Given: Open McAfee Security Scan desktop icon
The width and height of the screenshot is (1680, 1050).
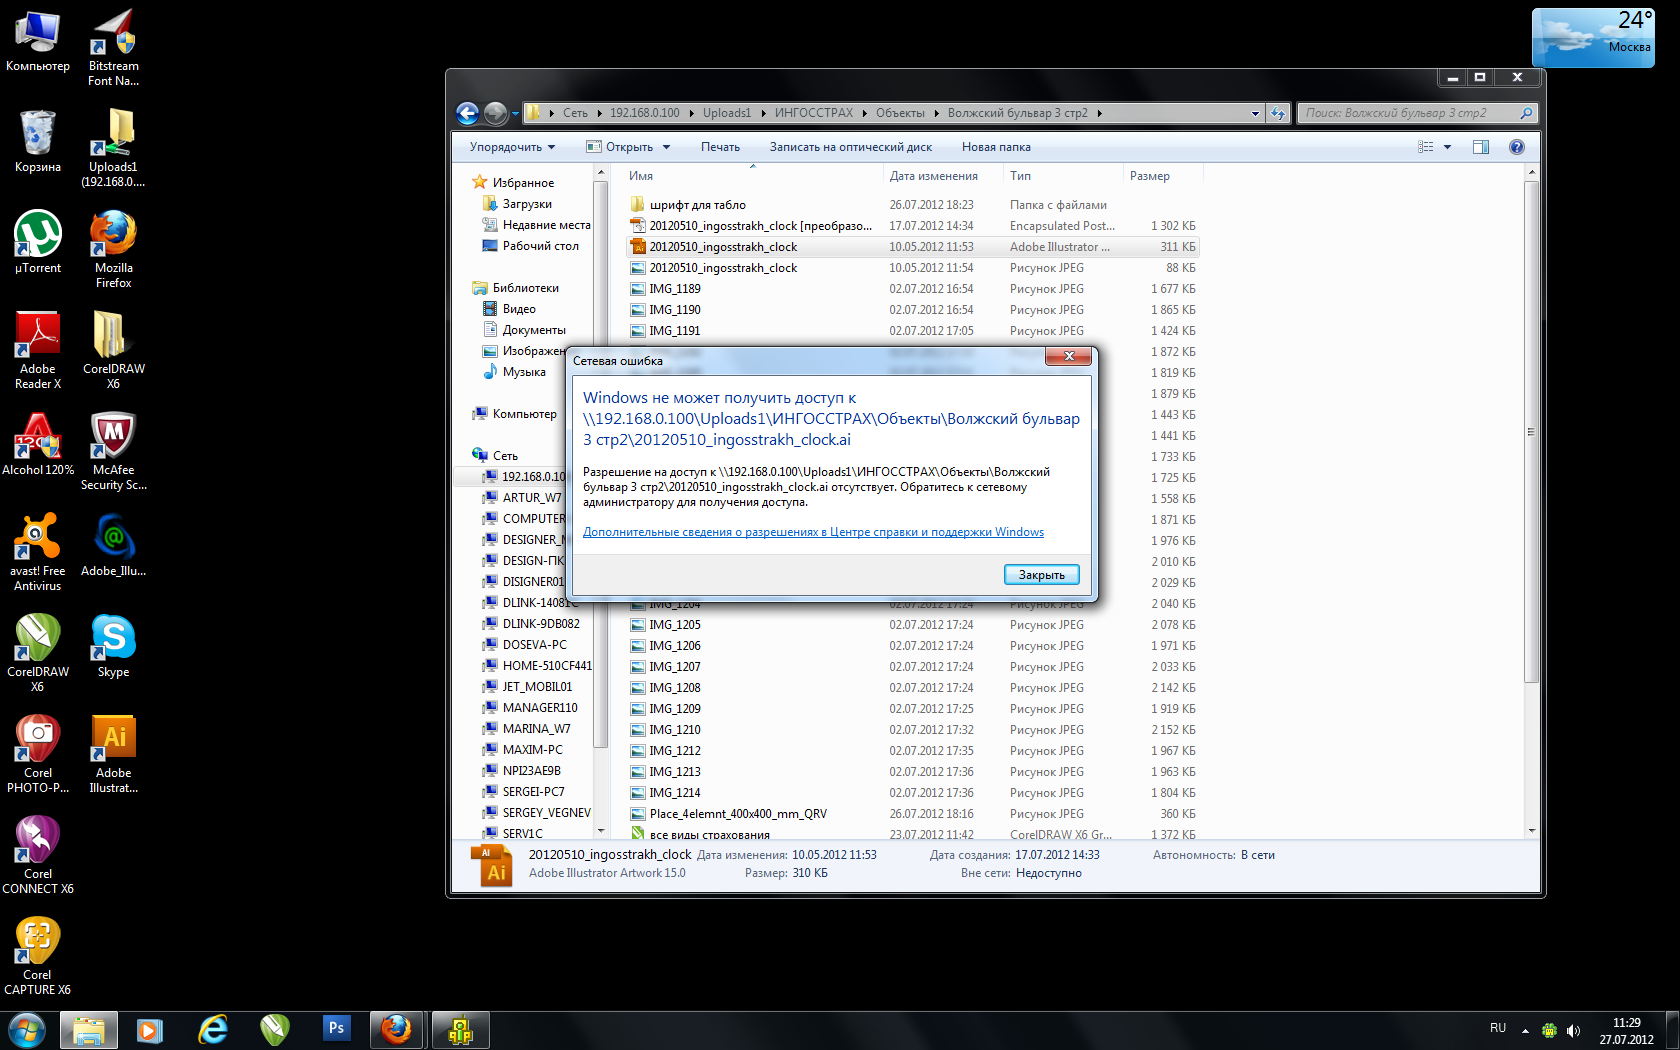Looking at the screenshot, I should (x=113, y=451).
